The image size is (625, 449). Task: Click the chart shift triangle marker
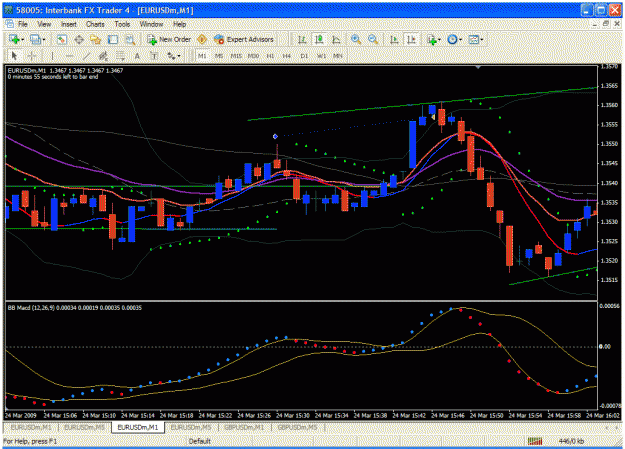click(x=478, y=68)
